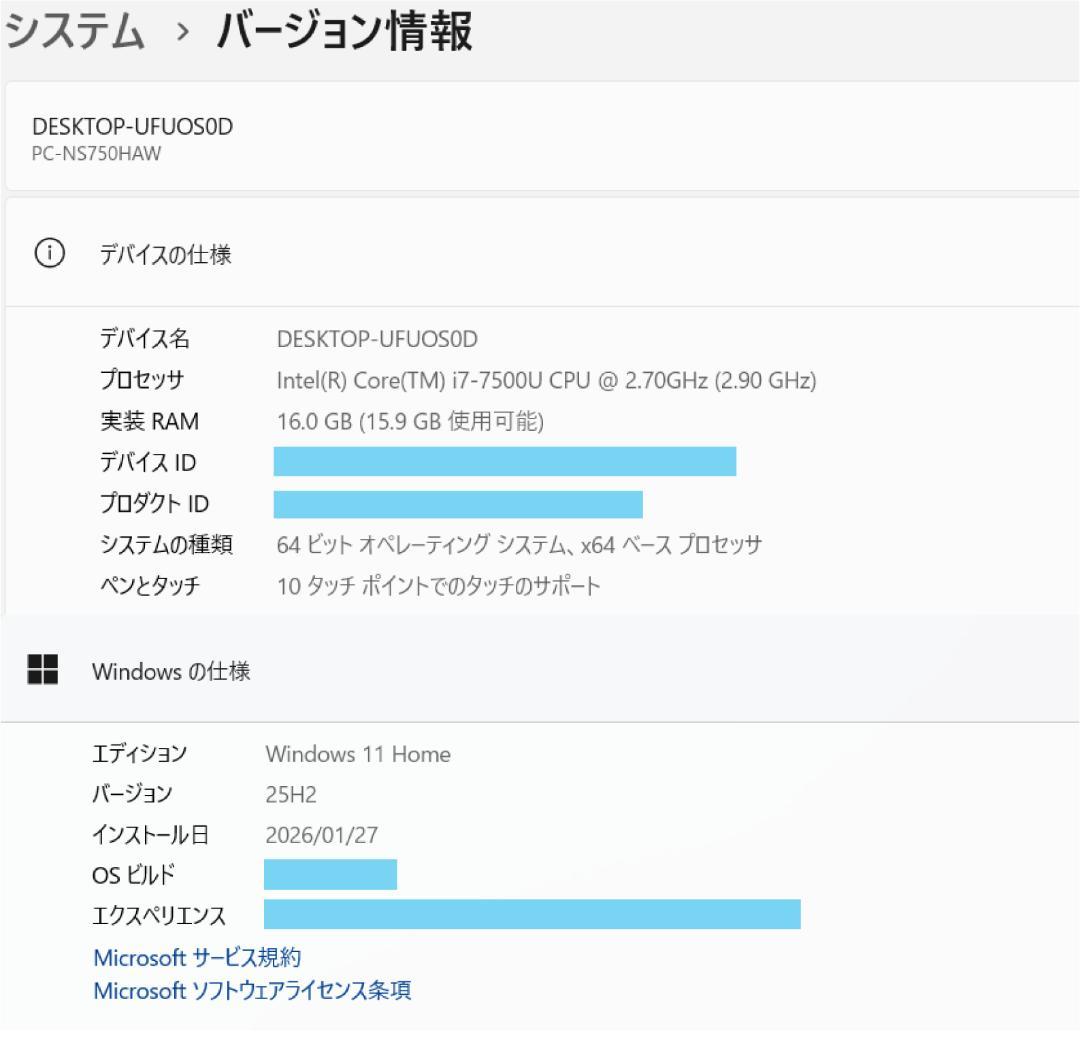The width and height of the screenshot is (1080, 1048).
Task: Open Microsoft サービス規約 link
Action: [197, 957]
